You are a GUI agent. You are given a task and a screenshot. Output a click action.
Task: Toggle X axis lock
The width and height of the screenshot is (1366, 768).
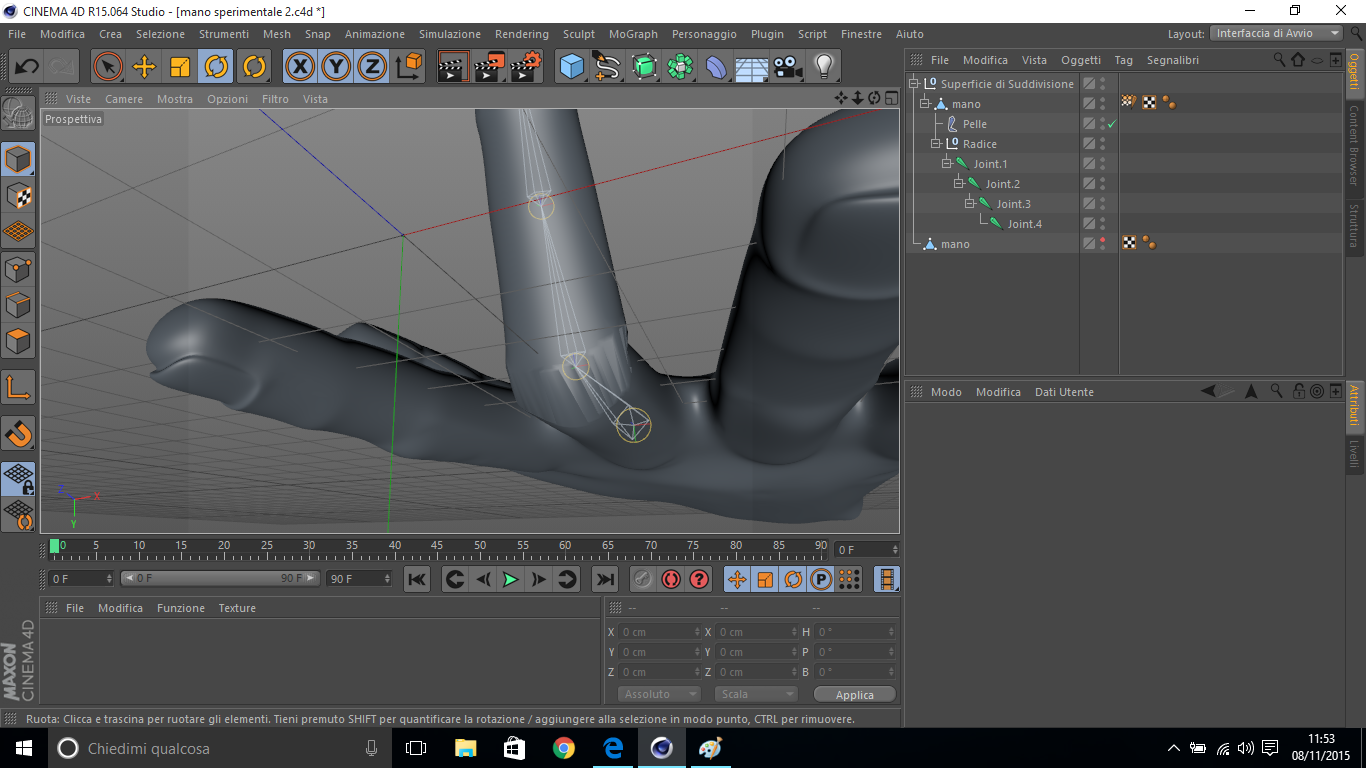(x=299, y=67)
